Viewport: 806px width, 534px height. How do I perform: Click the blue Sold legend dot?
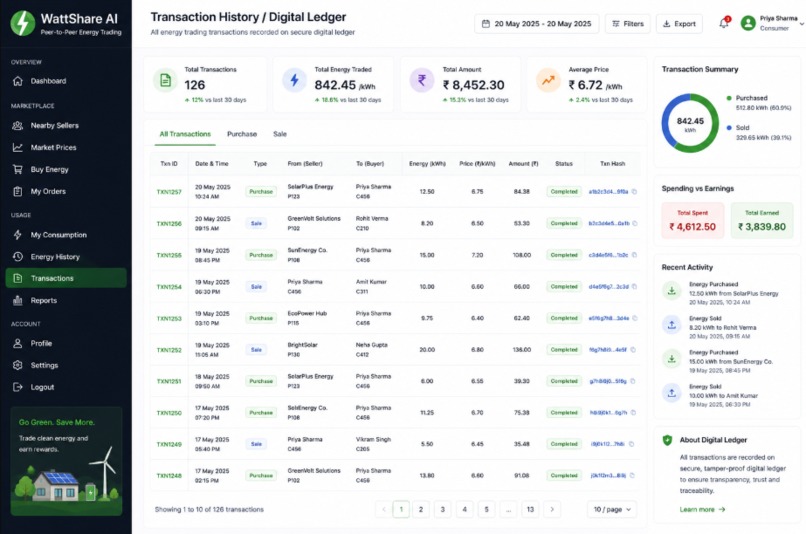pyautogui.click(x=729, y=127)
